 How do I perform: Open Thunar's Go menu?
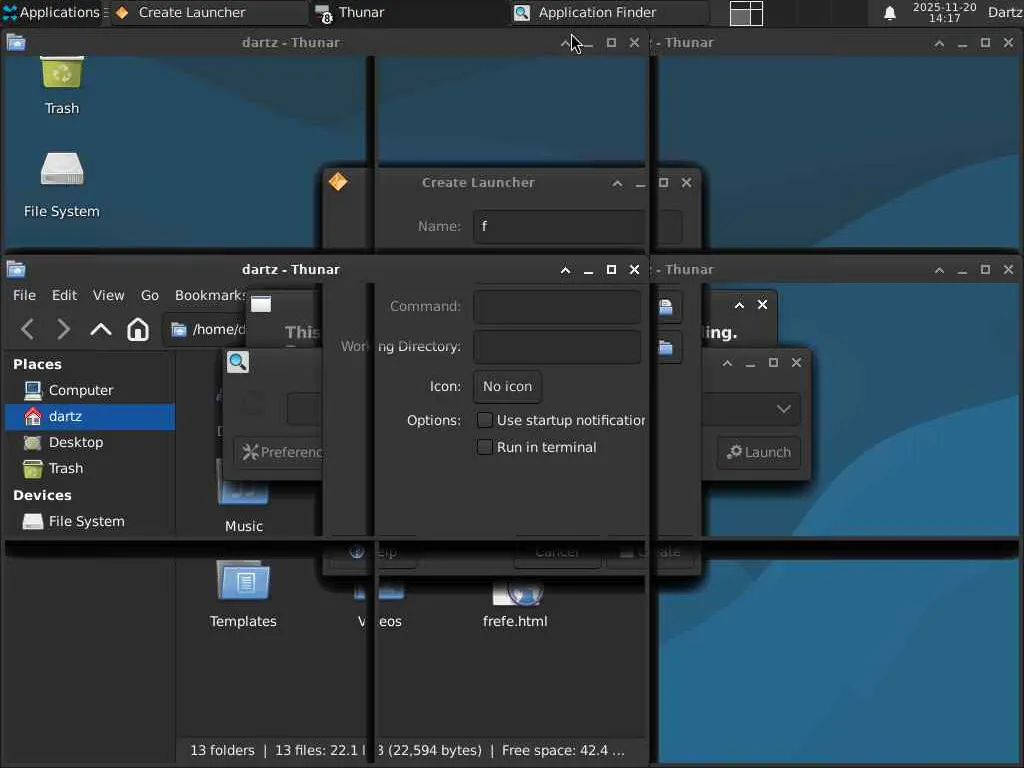(150, 295)
